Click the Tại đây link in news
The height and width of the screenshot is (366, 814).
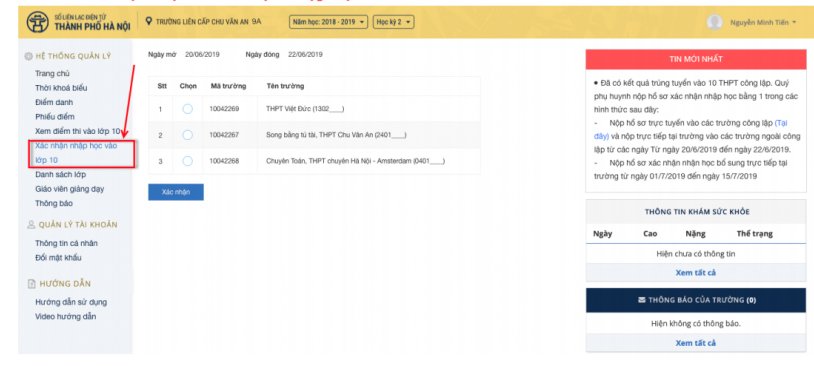click(691, 130)
